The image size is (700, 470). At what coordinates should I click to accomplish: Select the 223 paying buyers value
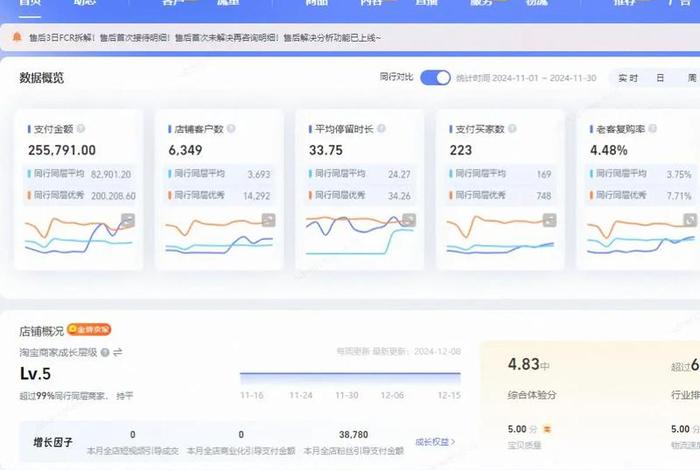461,150
